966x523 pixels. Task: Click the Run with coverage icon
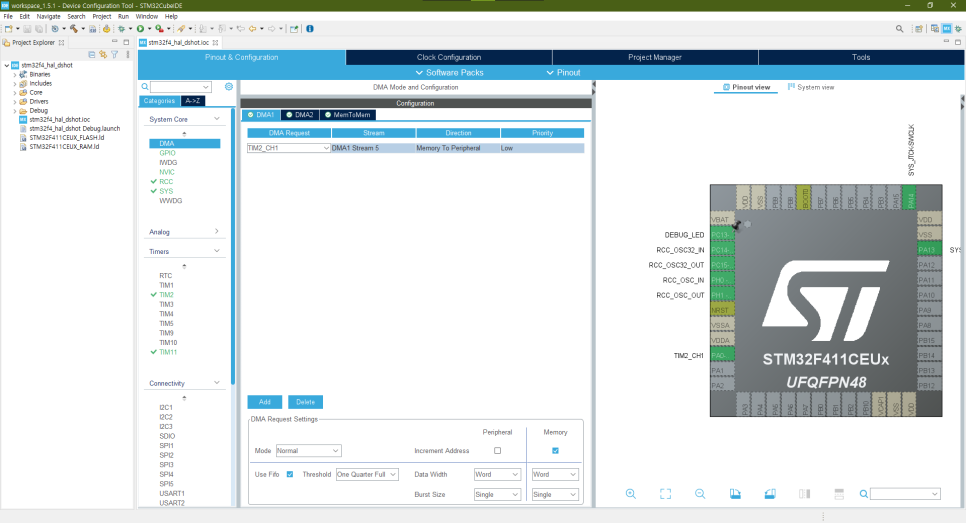click(159, 28)
